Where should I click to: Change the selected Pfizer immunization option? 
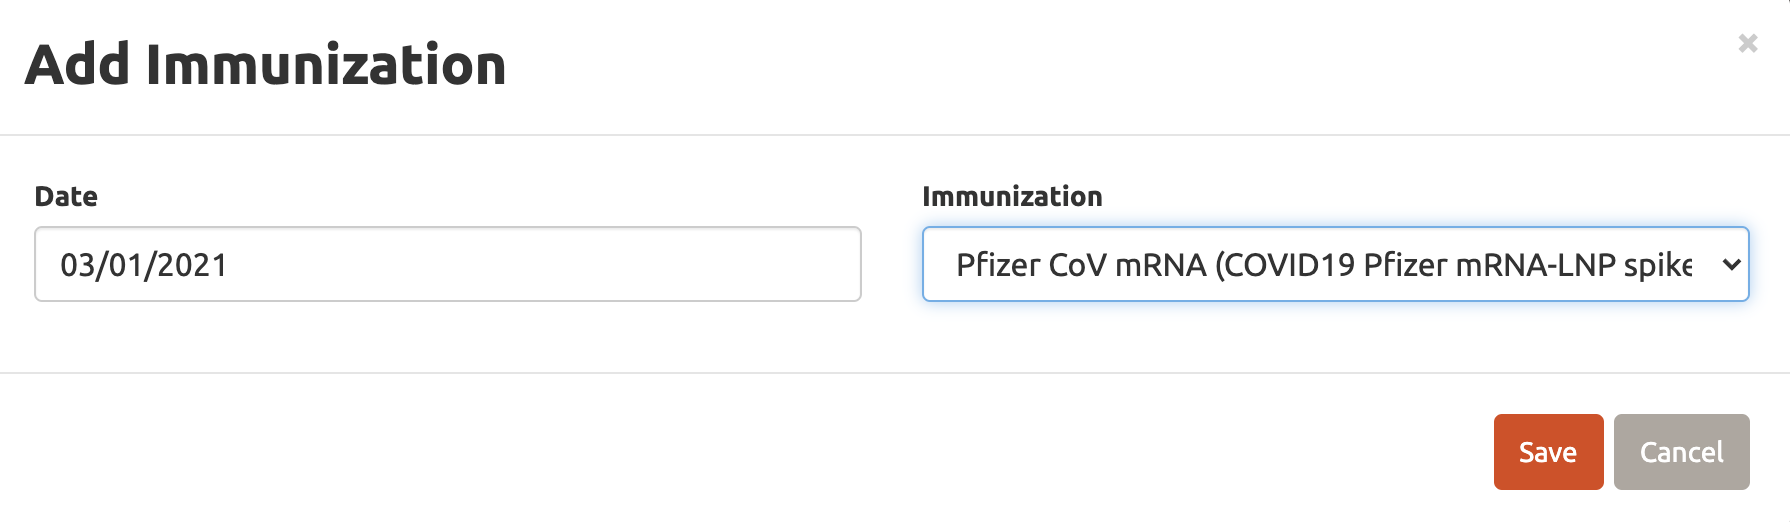coord(1334,264)
